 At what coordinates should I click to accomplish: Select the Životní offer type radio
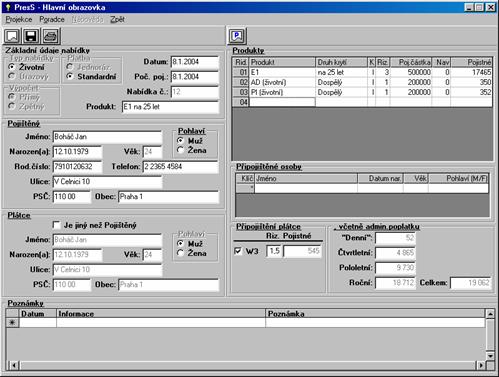click(x=12, y=67)
